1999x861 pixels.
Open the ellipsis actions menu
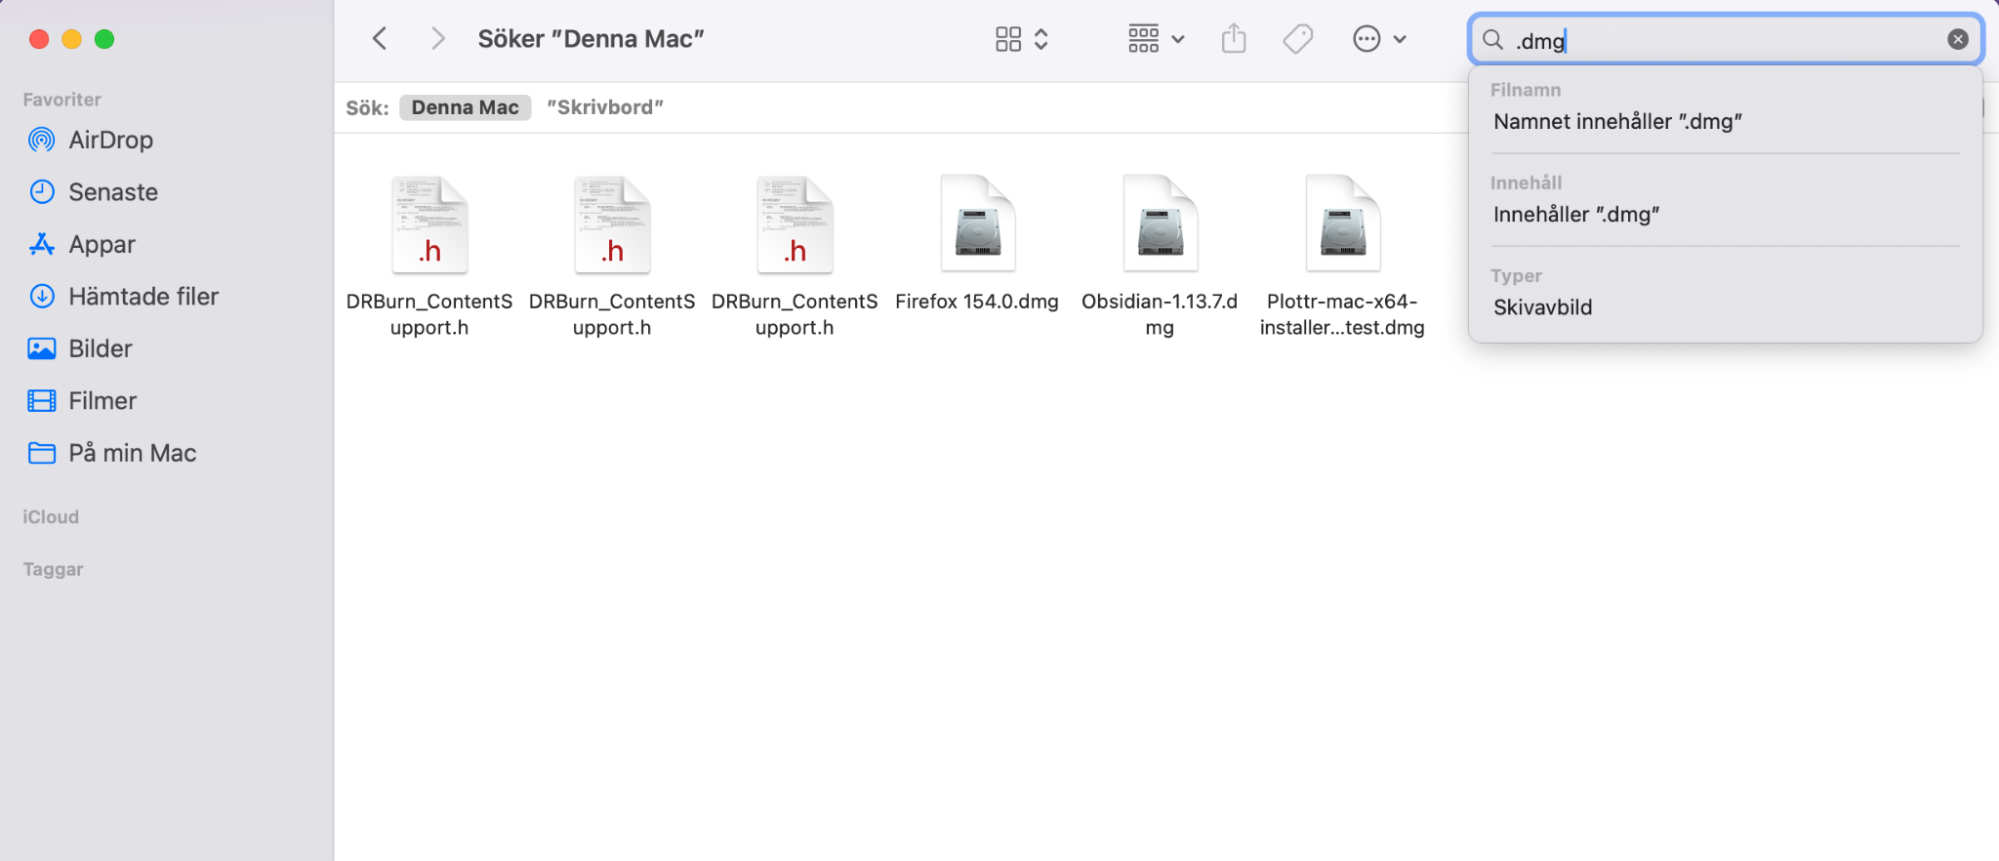click(x=1379, y=39)
